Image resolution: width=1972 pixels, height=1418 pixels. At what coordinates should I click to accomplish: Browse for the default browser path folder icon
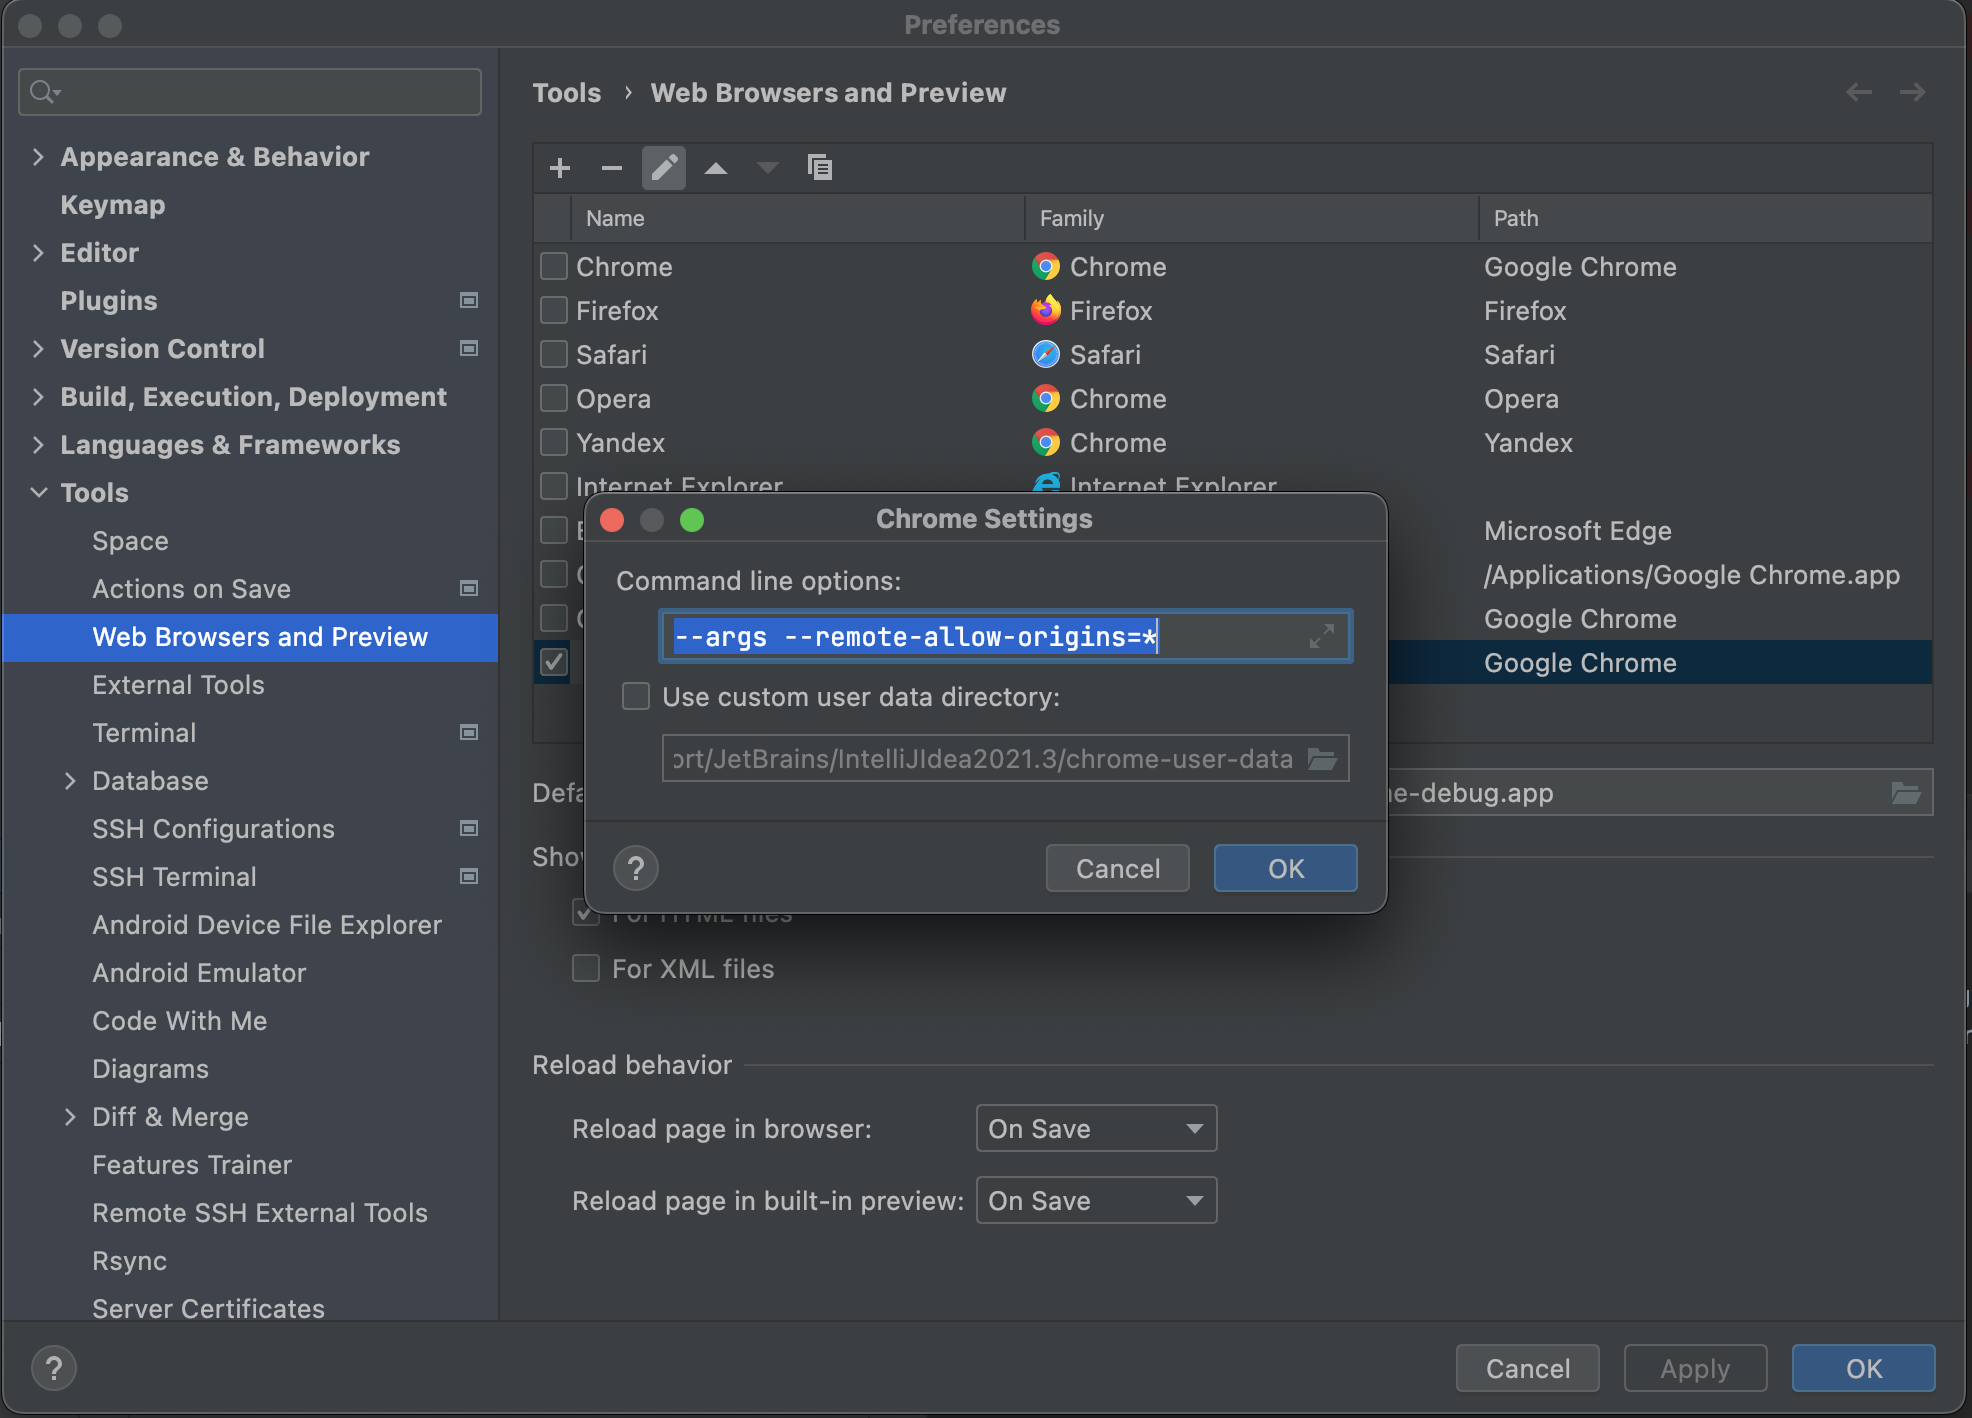pos(1907,793)
